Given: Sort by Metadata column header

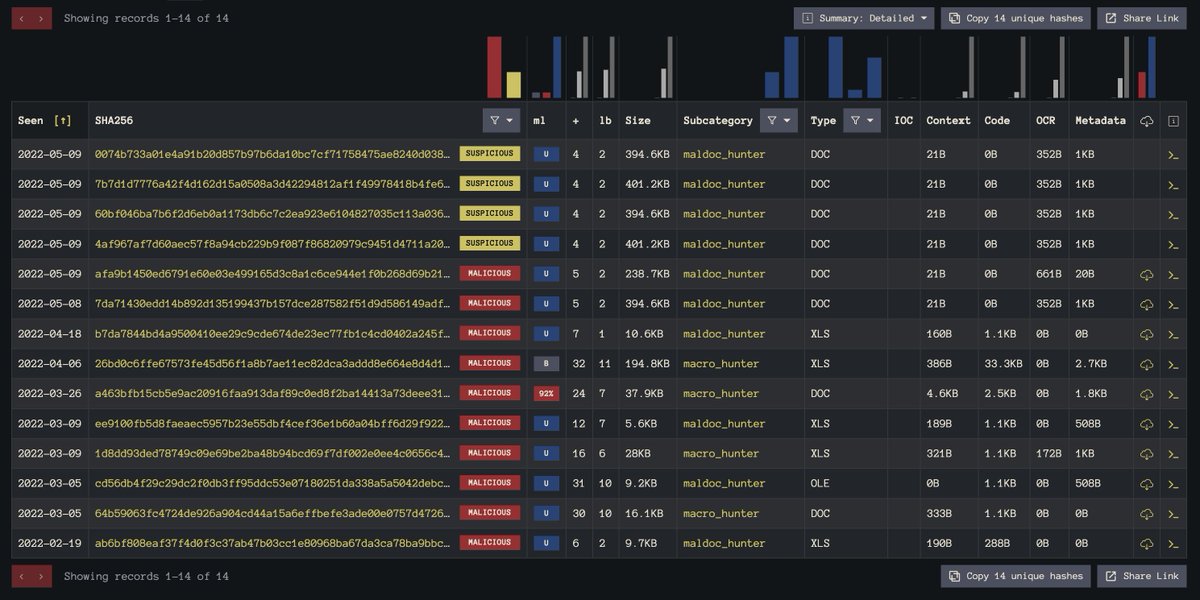Looking at the screenshot, I should click(x=1100, y=121).
